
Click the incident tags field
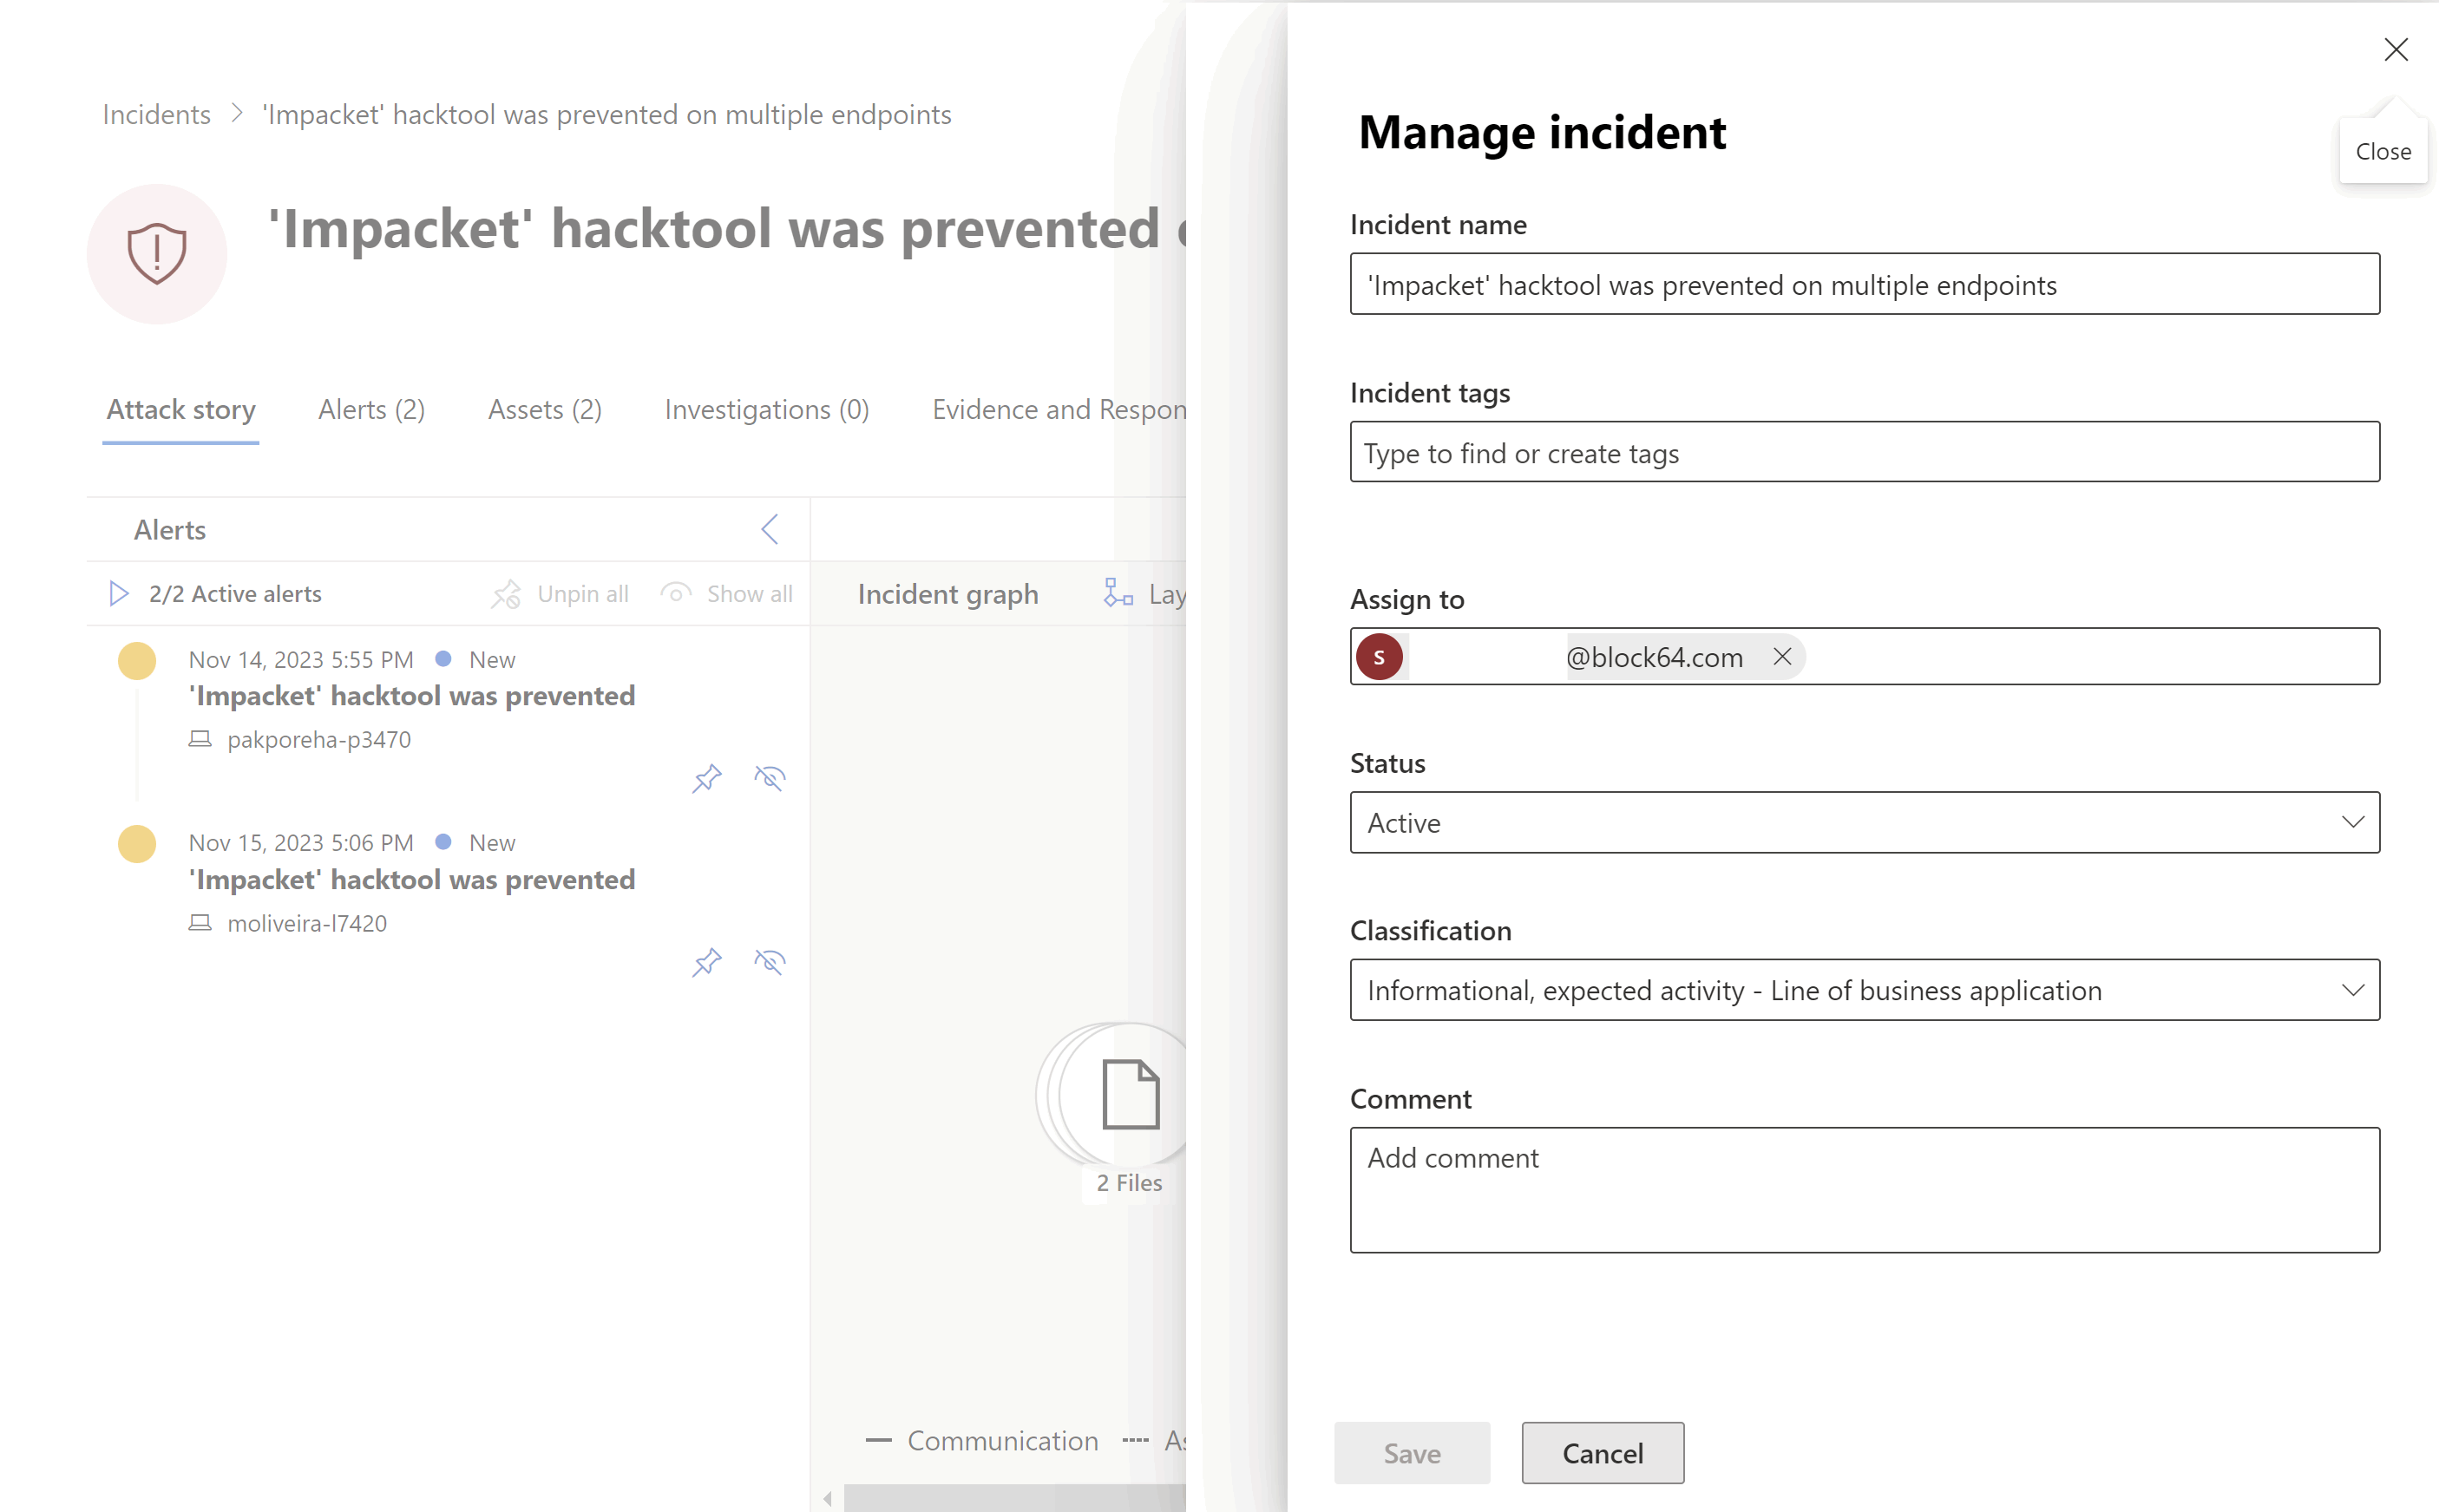tap(1864, 453)
